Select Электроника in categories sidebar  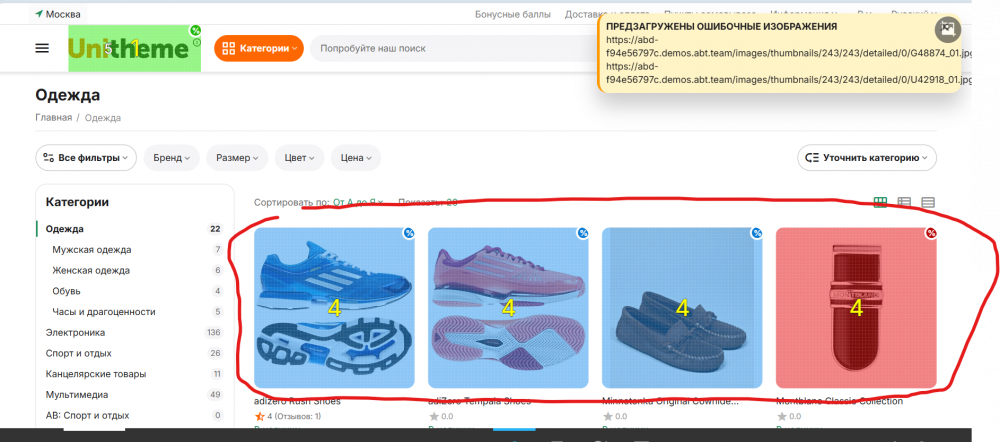pos(75,332)
